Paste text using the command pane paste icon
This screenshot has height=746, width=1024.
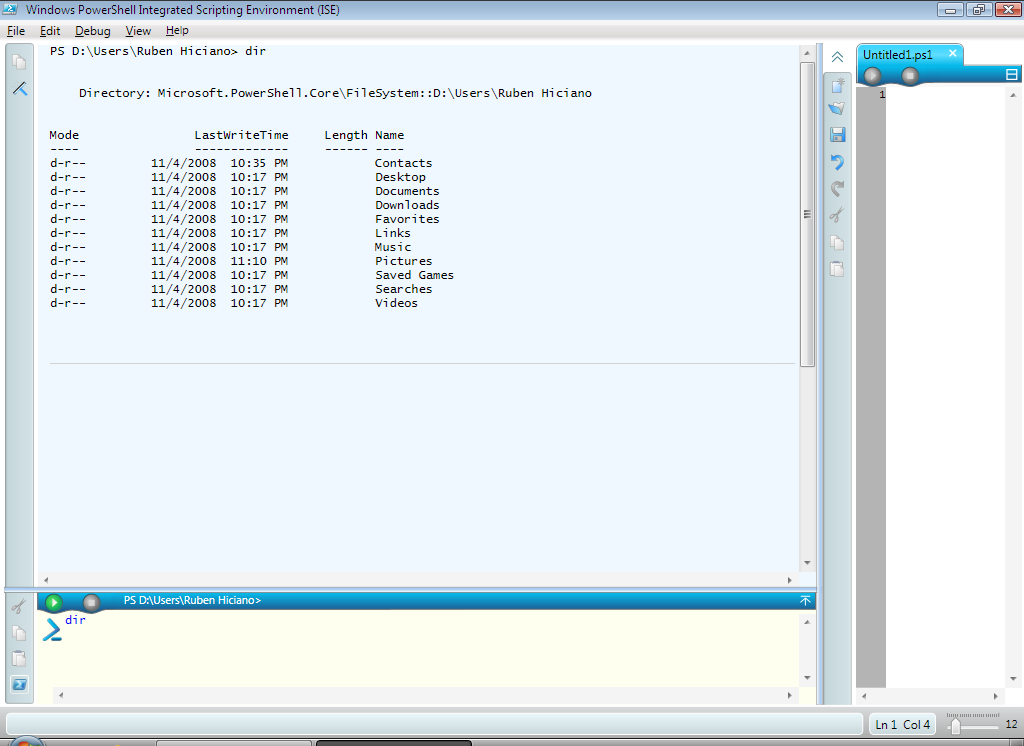19,658
